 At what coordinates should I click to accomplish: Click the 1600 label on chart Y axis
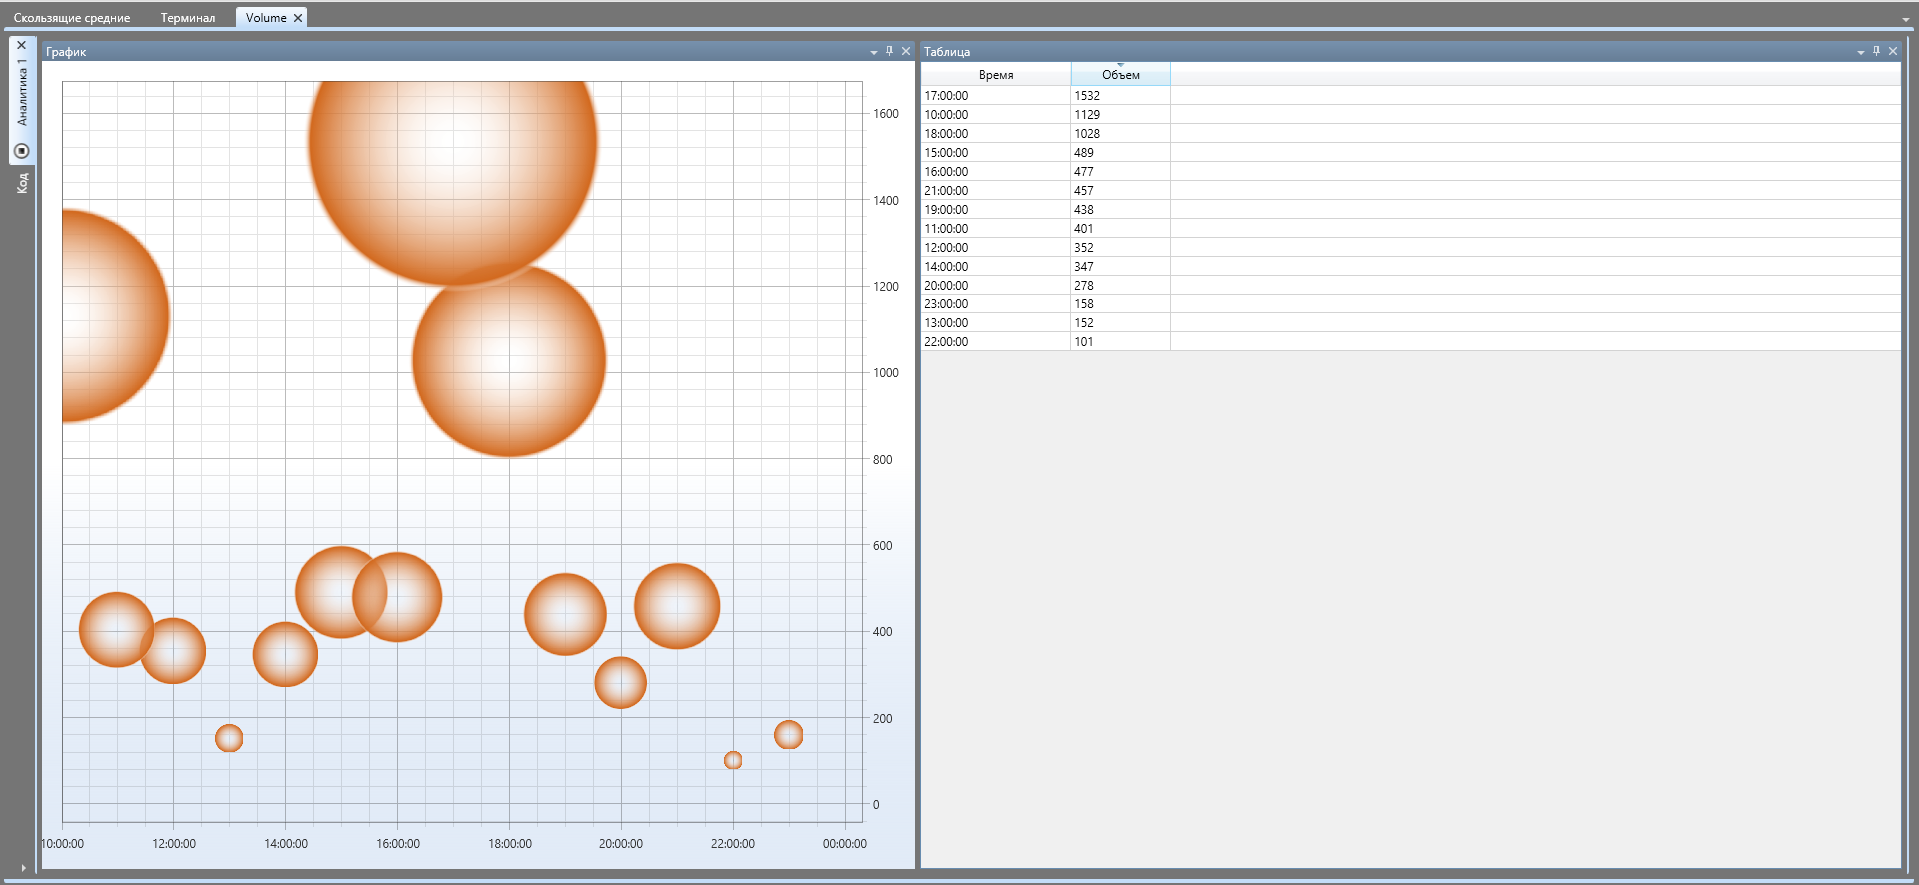886,114
